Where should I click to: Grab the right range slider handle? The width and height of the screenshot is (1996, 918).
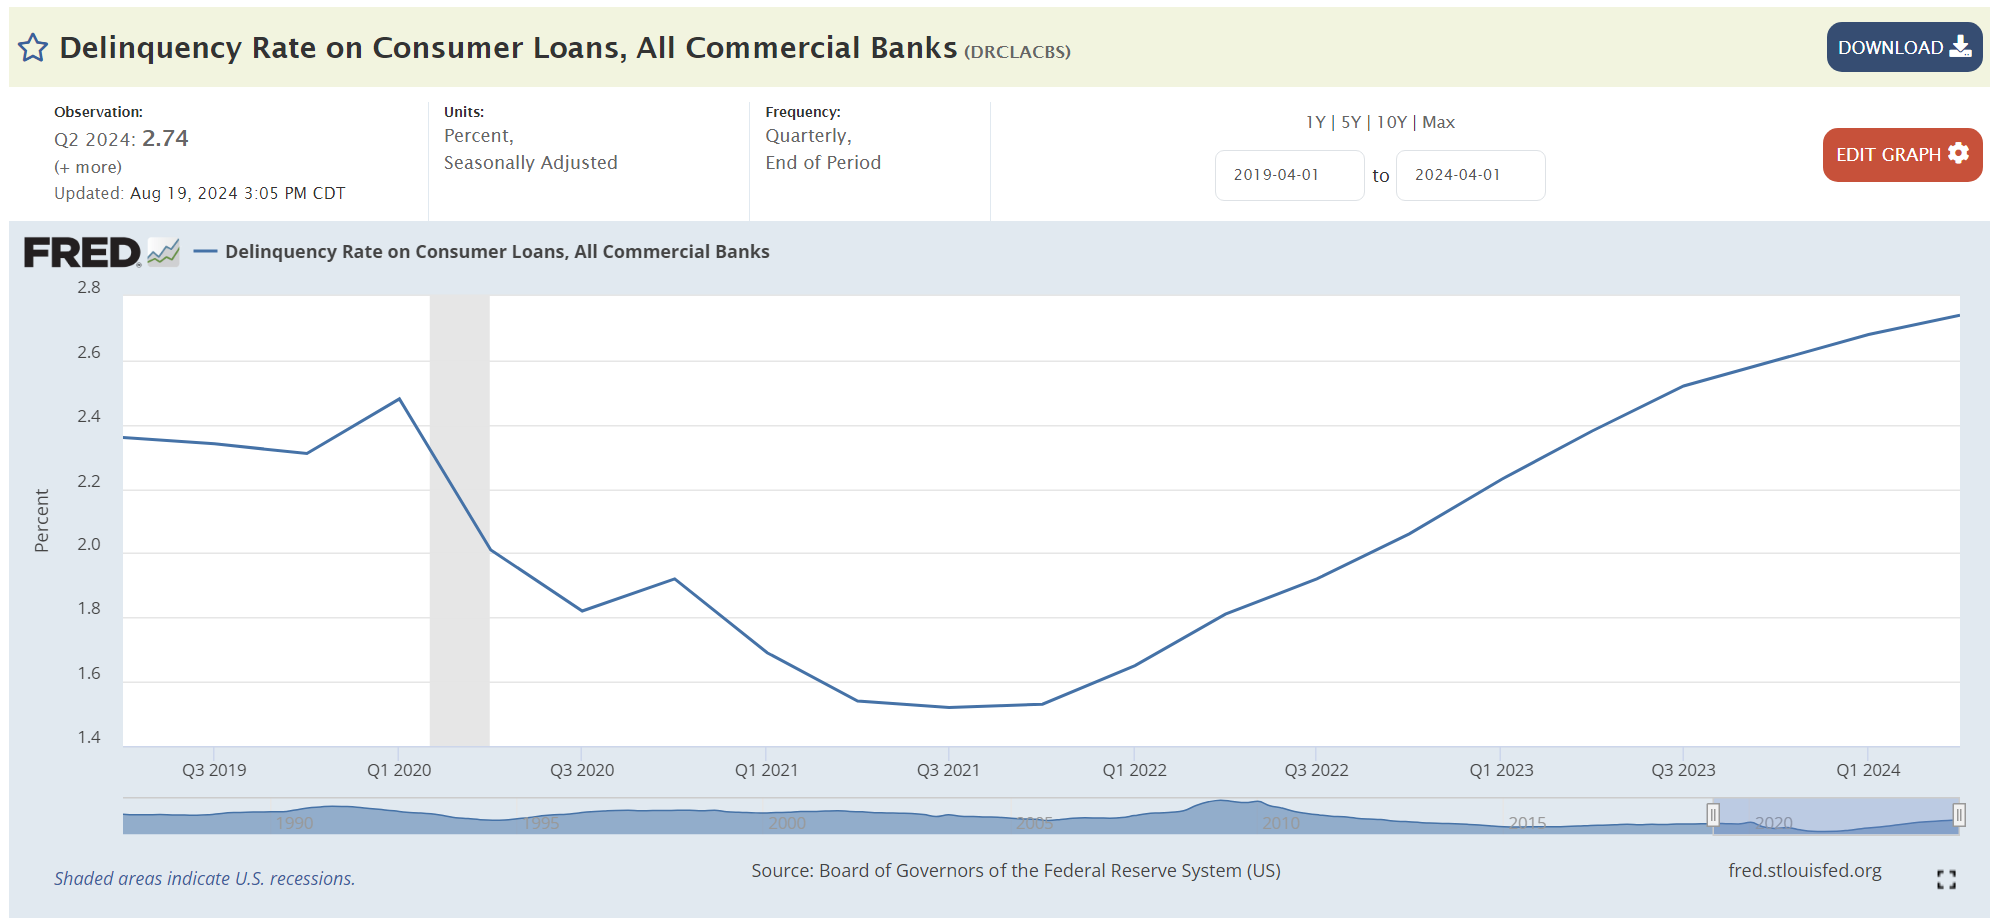coord(1959,815)
